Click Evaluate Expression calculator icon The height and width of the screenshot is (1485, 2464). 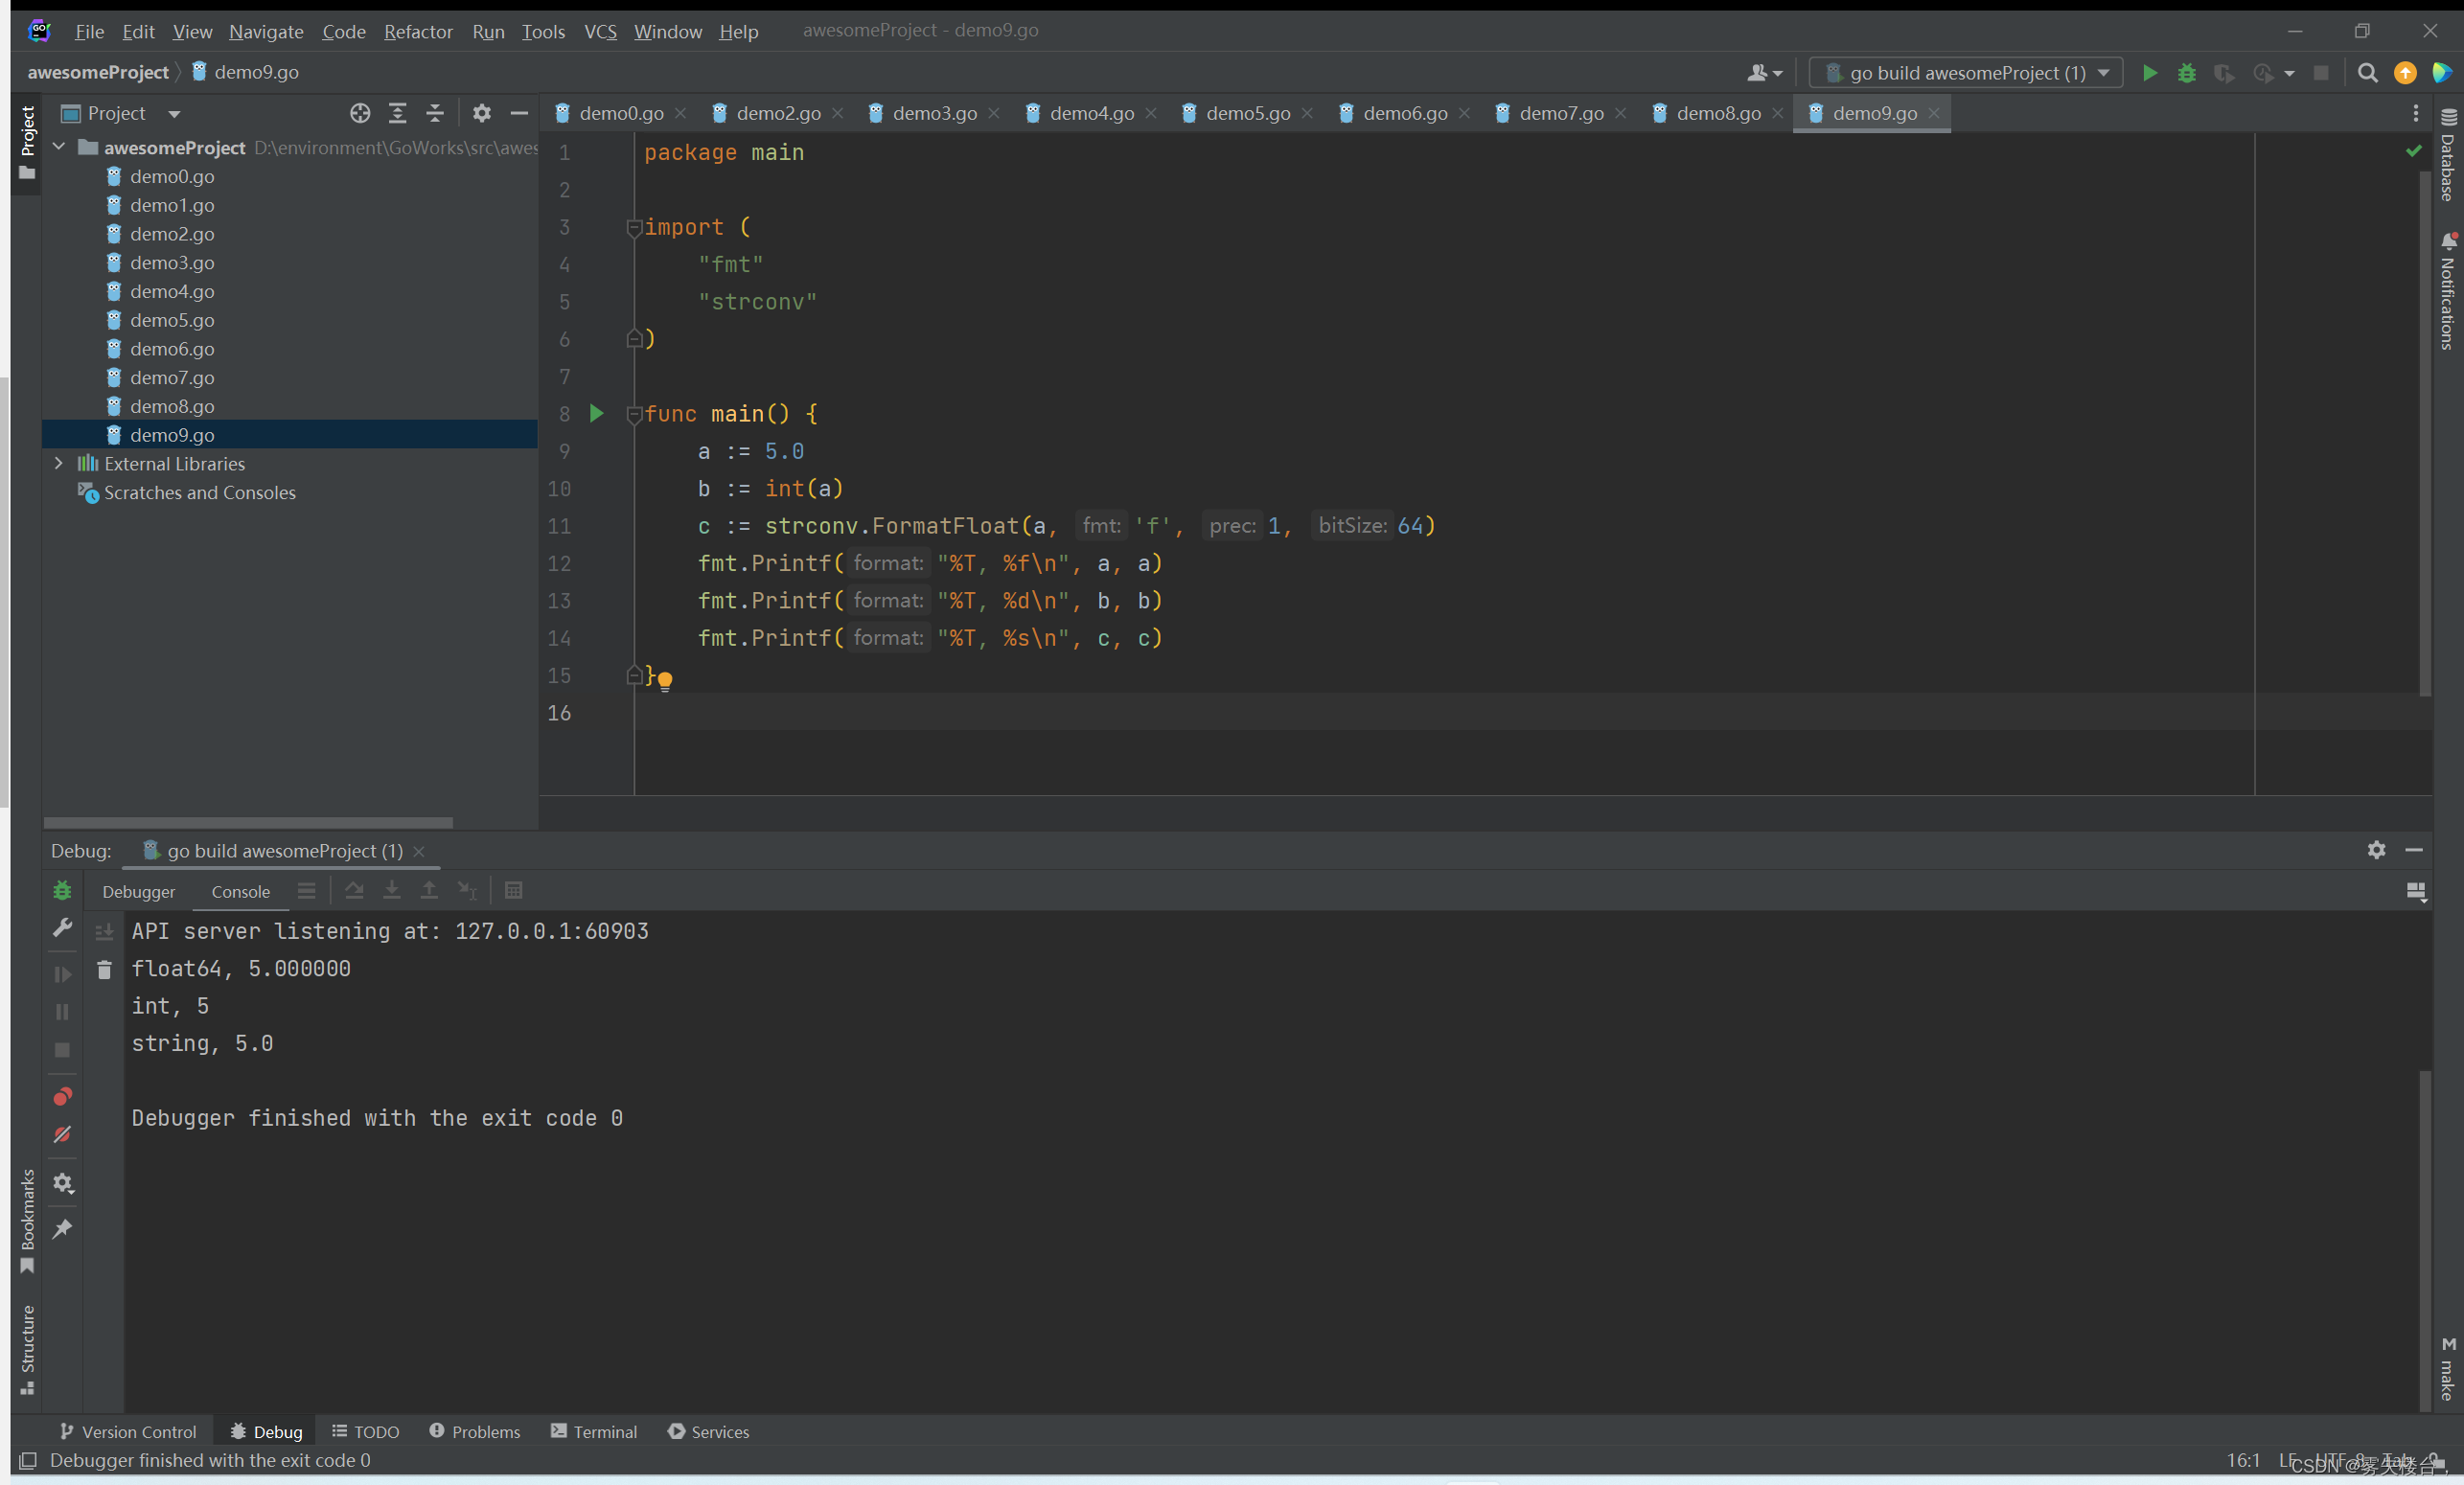click(x=513, y=890)
